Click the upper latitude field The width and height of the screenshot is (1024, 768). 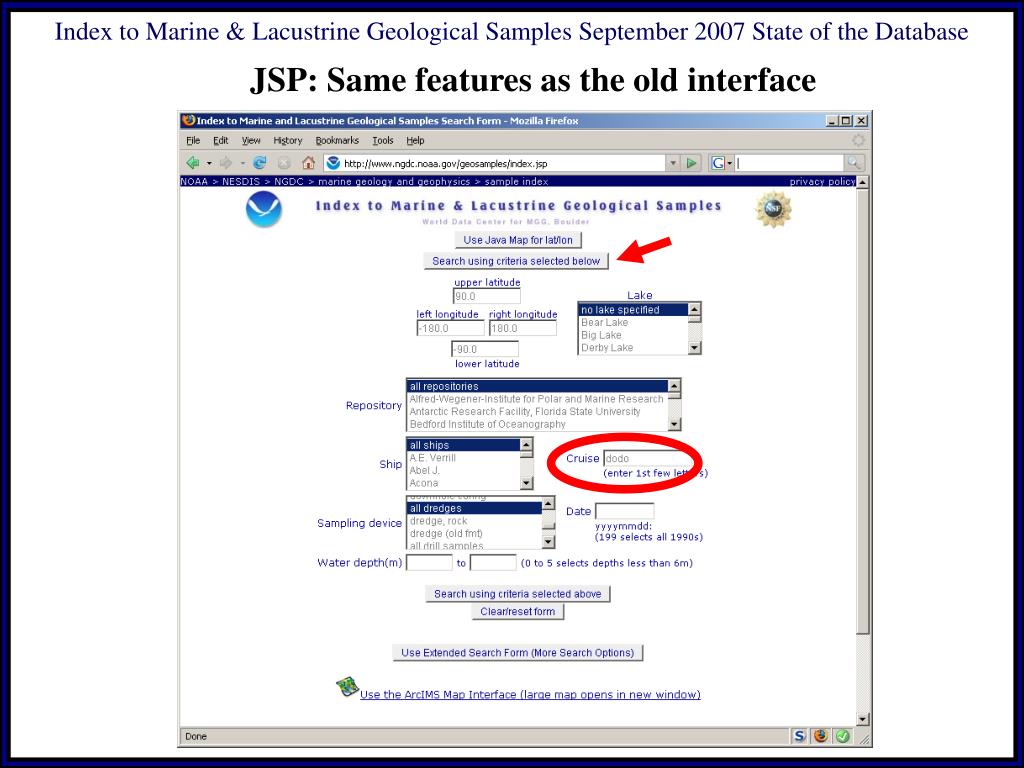click(x=487, y=296)
